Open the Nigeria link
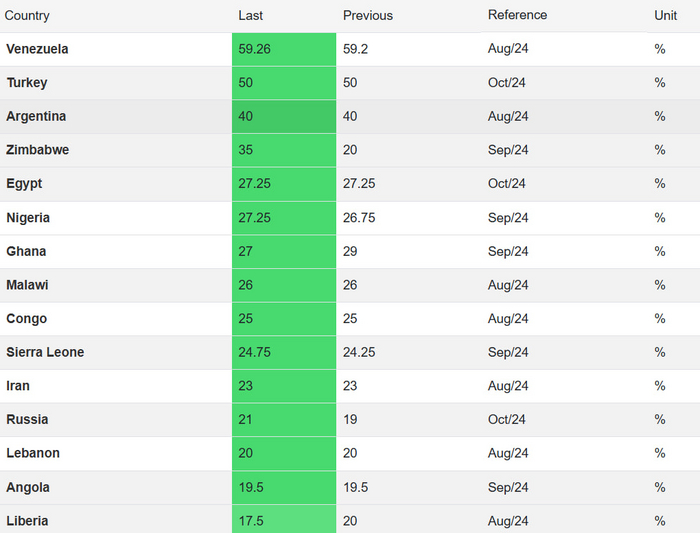The image size is (700, 533). 28,218
